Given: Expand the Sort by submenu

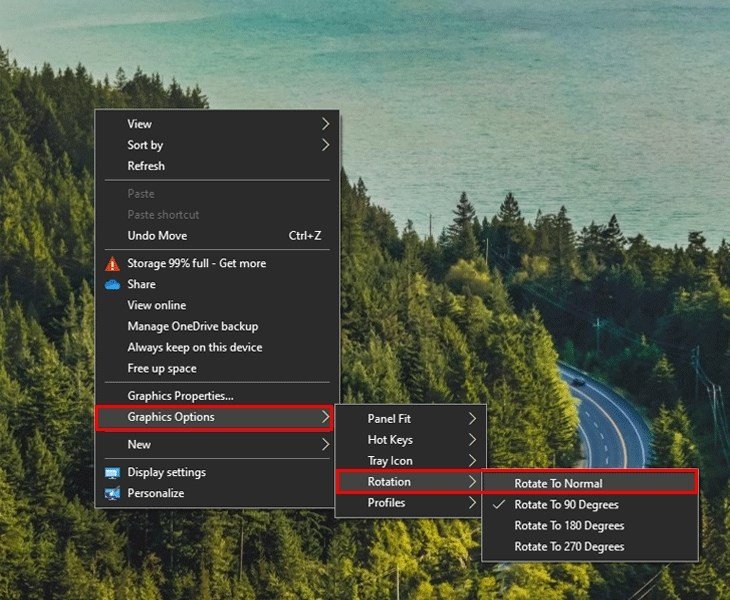Looking at the screenshot, I should pos(145,145).
